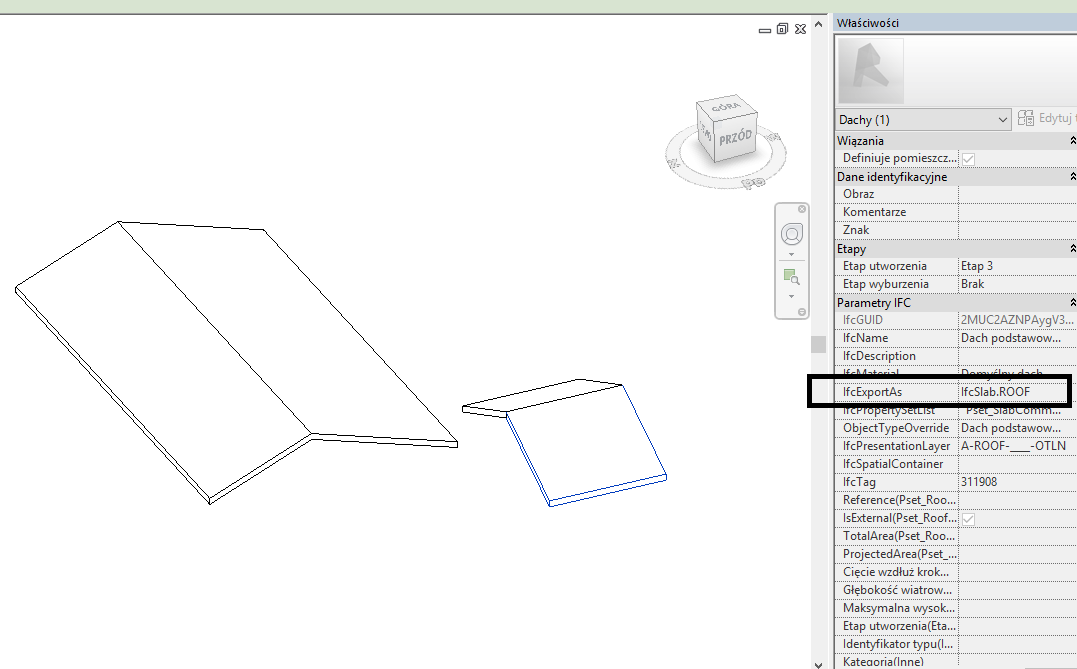The height and width of the screenshot is (669, 1077).
Task: Click the Właściwości panel title bar
Action: pos(955,23)
